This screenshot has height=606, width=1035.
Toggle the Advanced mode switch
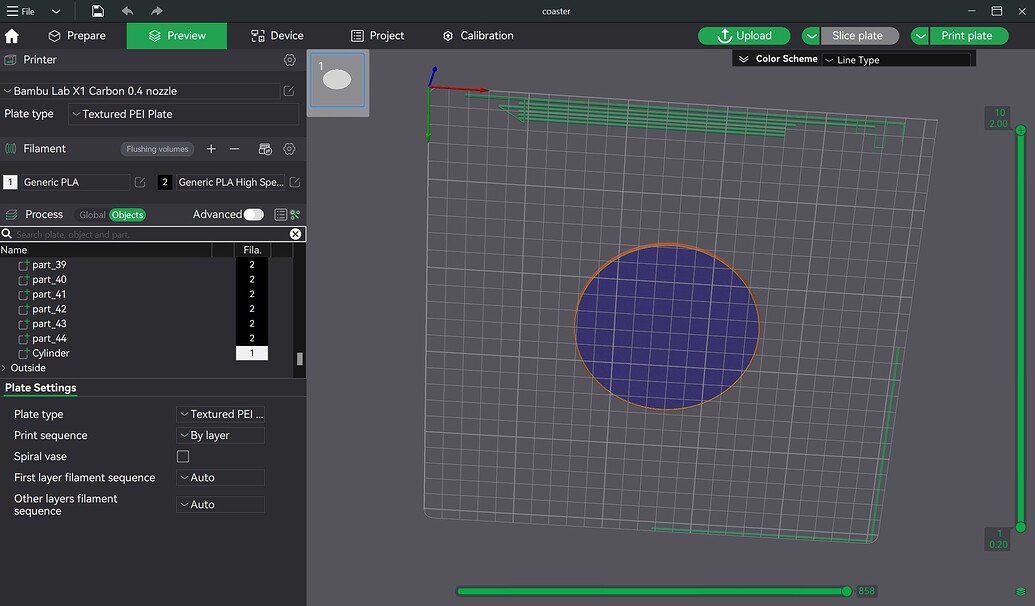253,215
